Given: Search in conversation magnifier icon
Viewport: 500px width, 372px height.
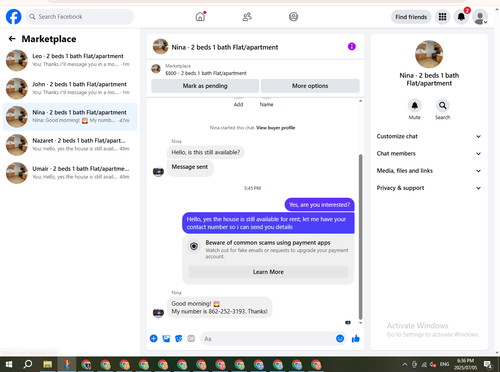Looking at the screenshot, I should (442, 106).
